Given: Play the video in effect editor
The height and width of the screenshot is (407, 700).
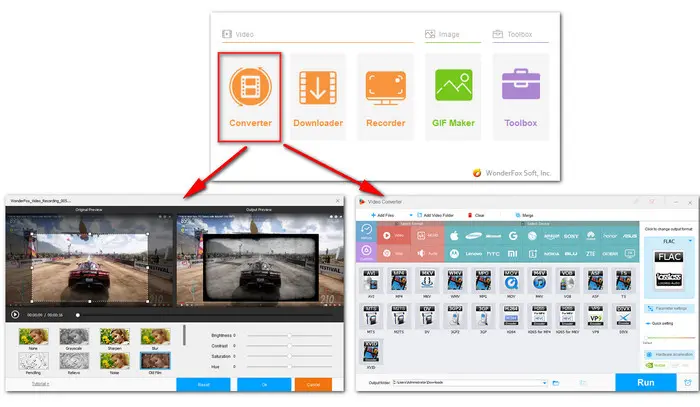Looking at the screenshot, I should click(x=15, y=315).
